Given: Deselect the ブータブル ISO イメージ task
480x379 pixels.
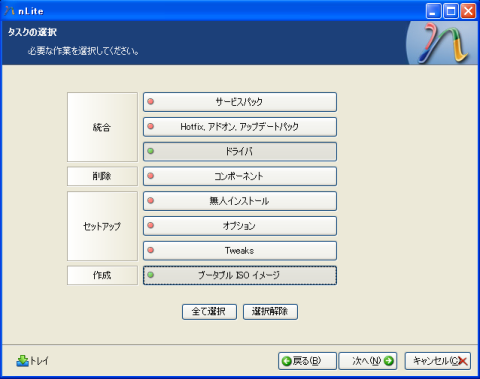Looking at the screenshot, I should pos(240,275).
